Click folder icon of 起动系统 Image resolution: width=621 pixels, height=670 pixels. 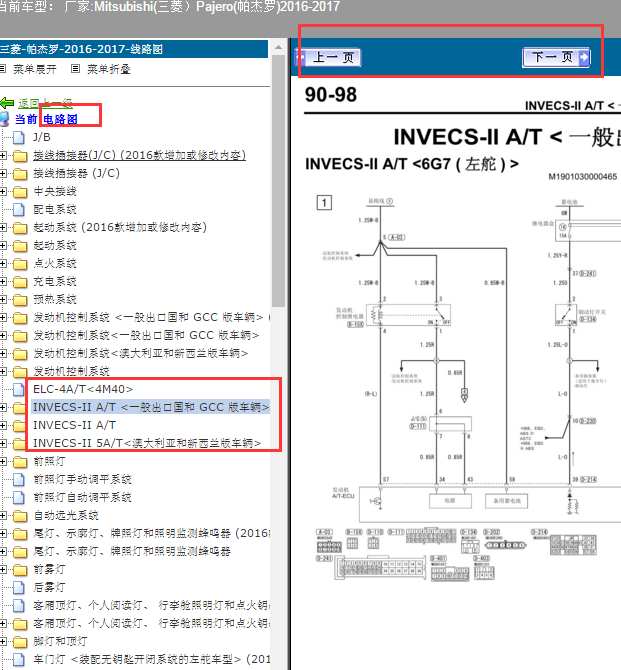20,246
